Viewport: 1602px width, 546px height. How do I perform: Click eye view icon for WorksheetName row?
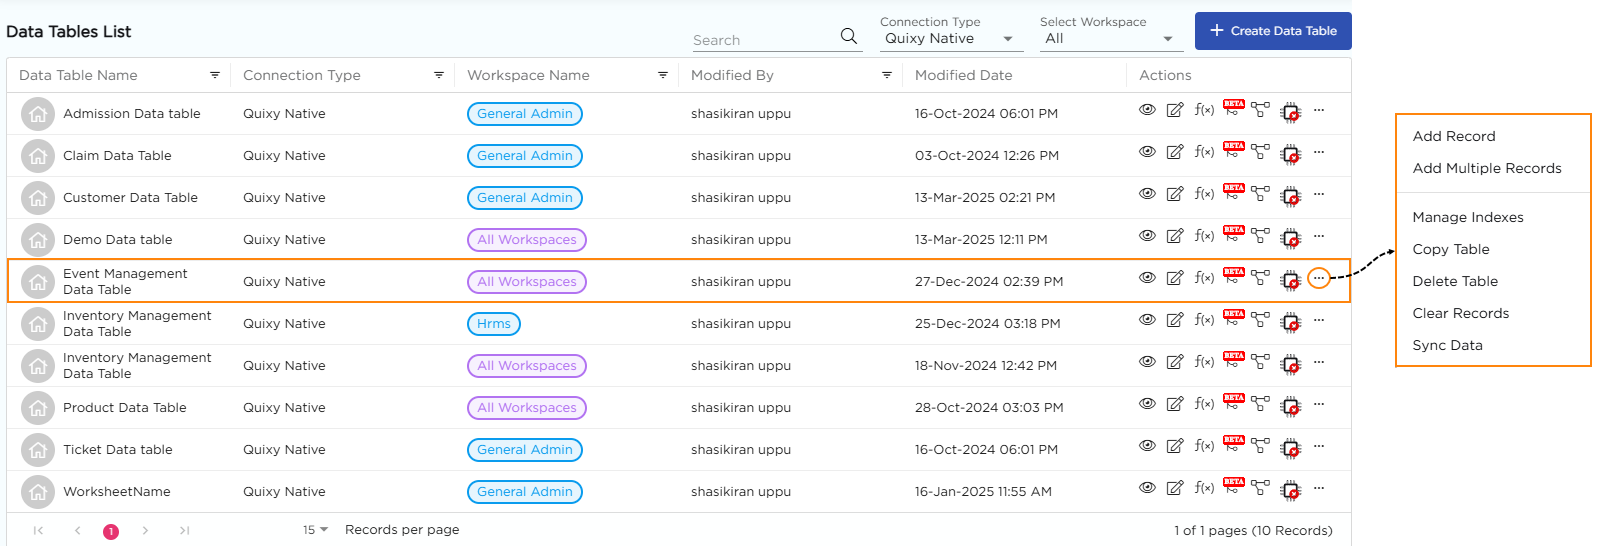coord(1147,488)
